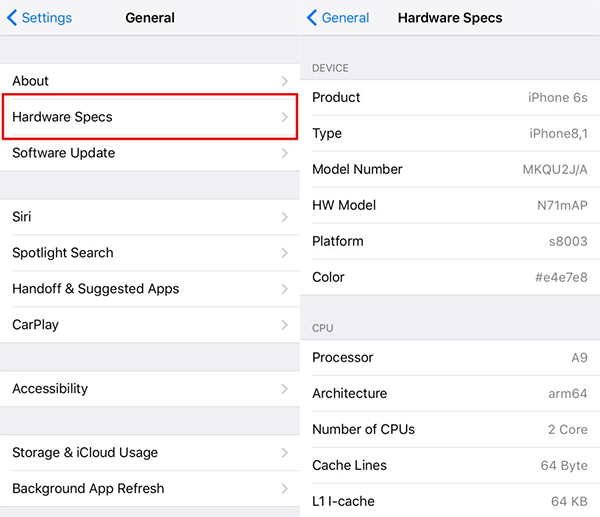Go back to General via link text
The height and width of the screenshot is (517, 600).
(x=345, y=18)
